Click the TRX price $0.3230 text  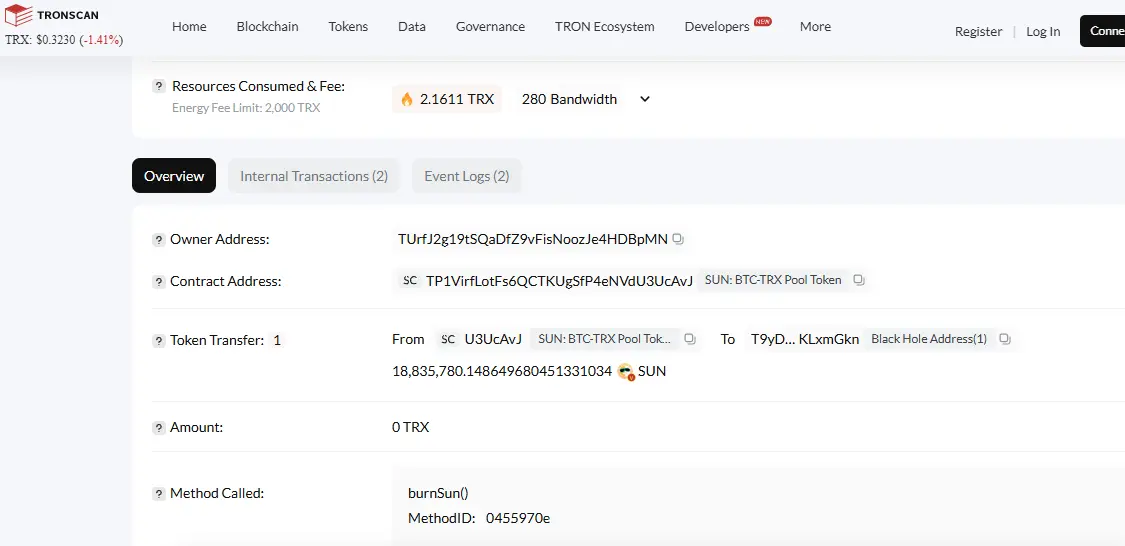[56, 40]
